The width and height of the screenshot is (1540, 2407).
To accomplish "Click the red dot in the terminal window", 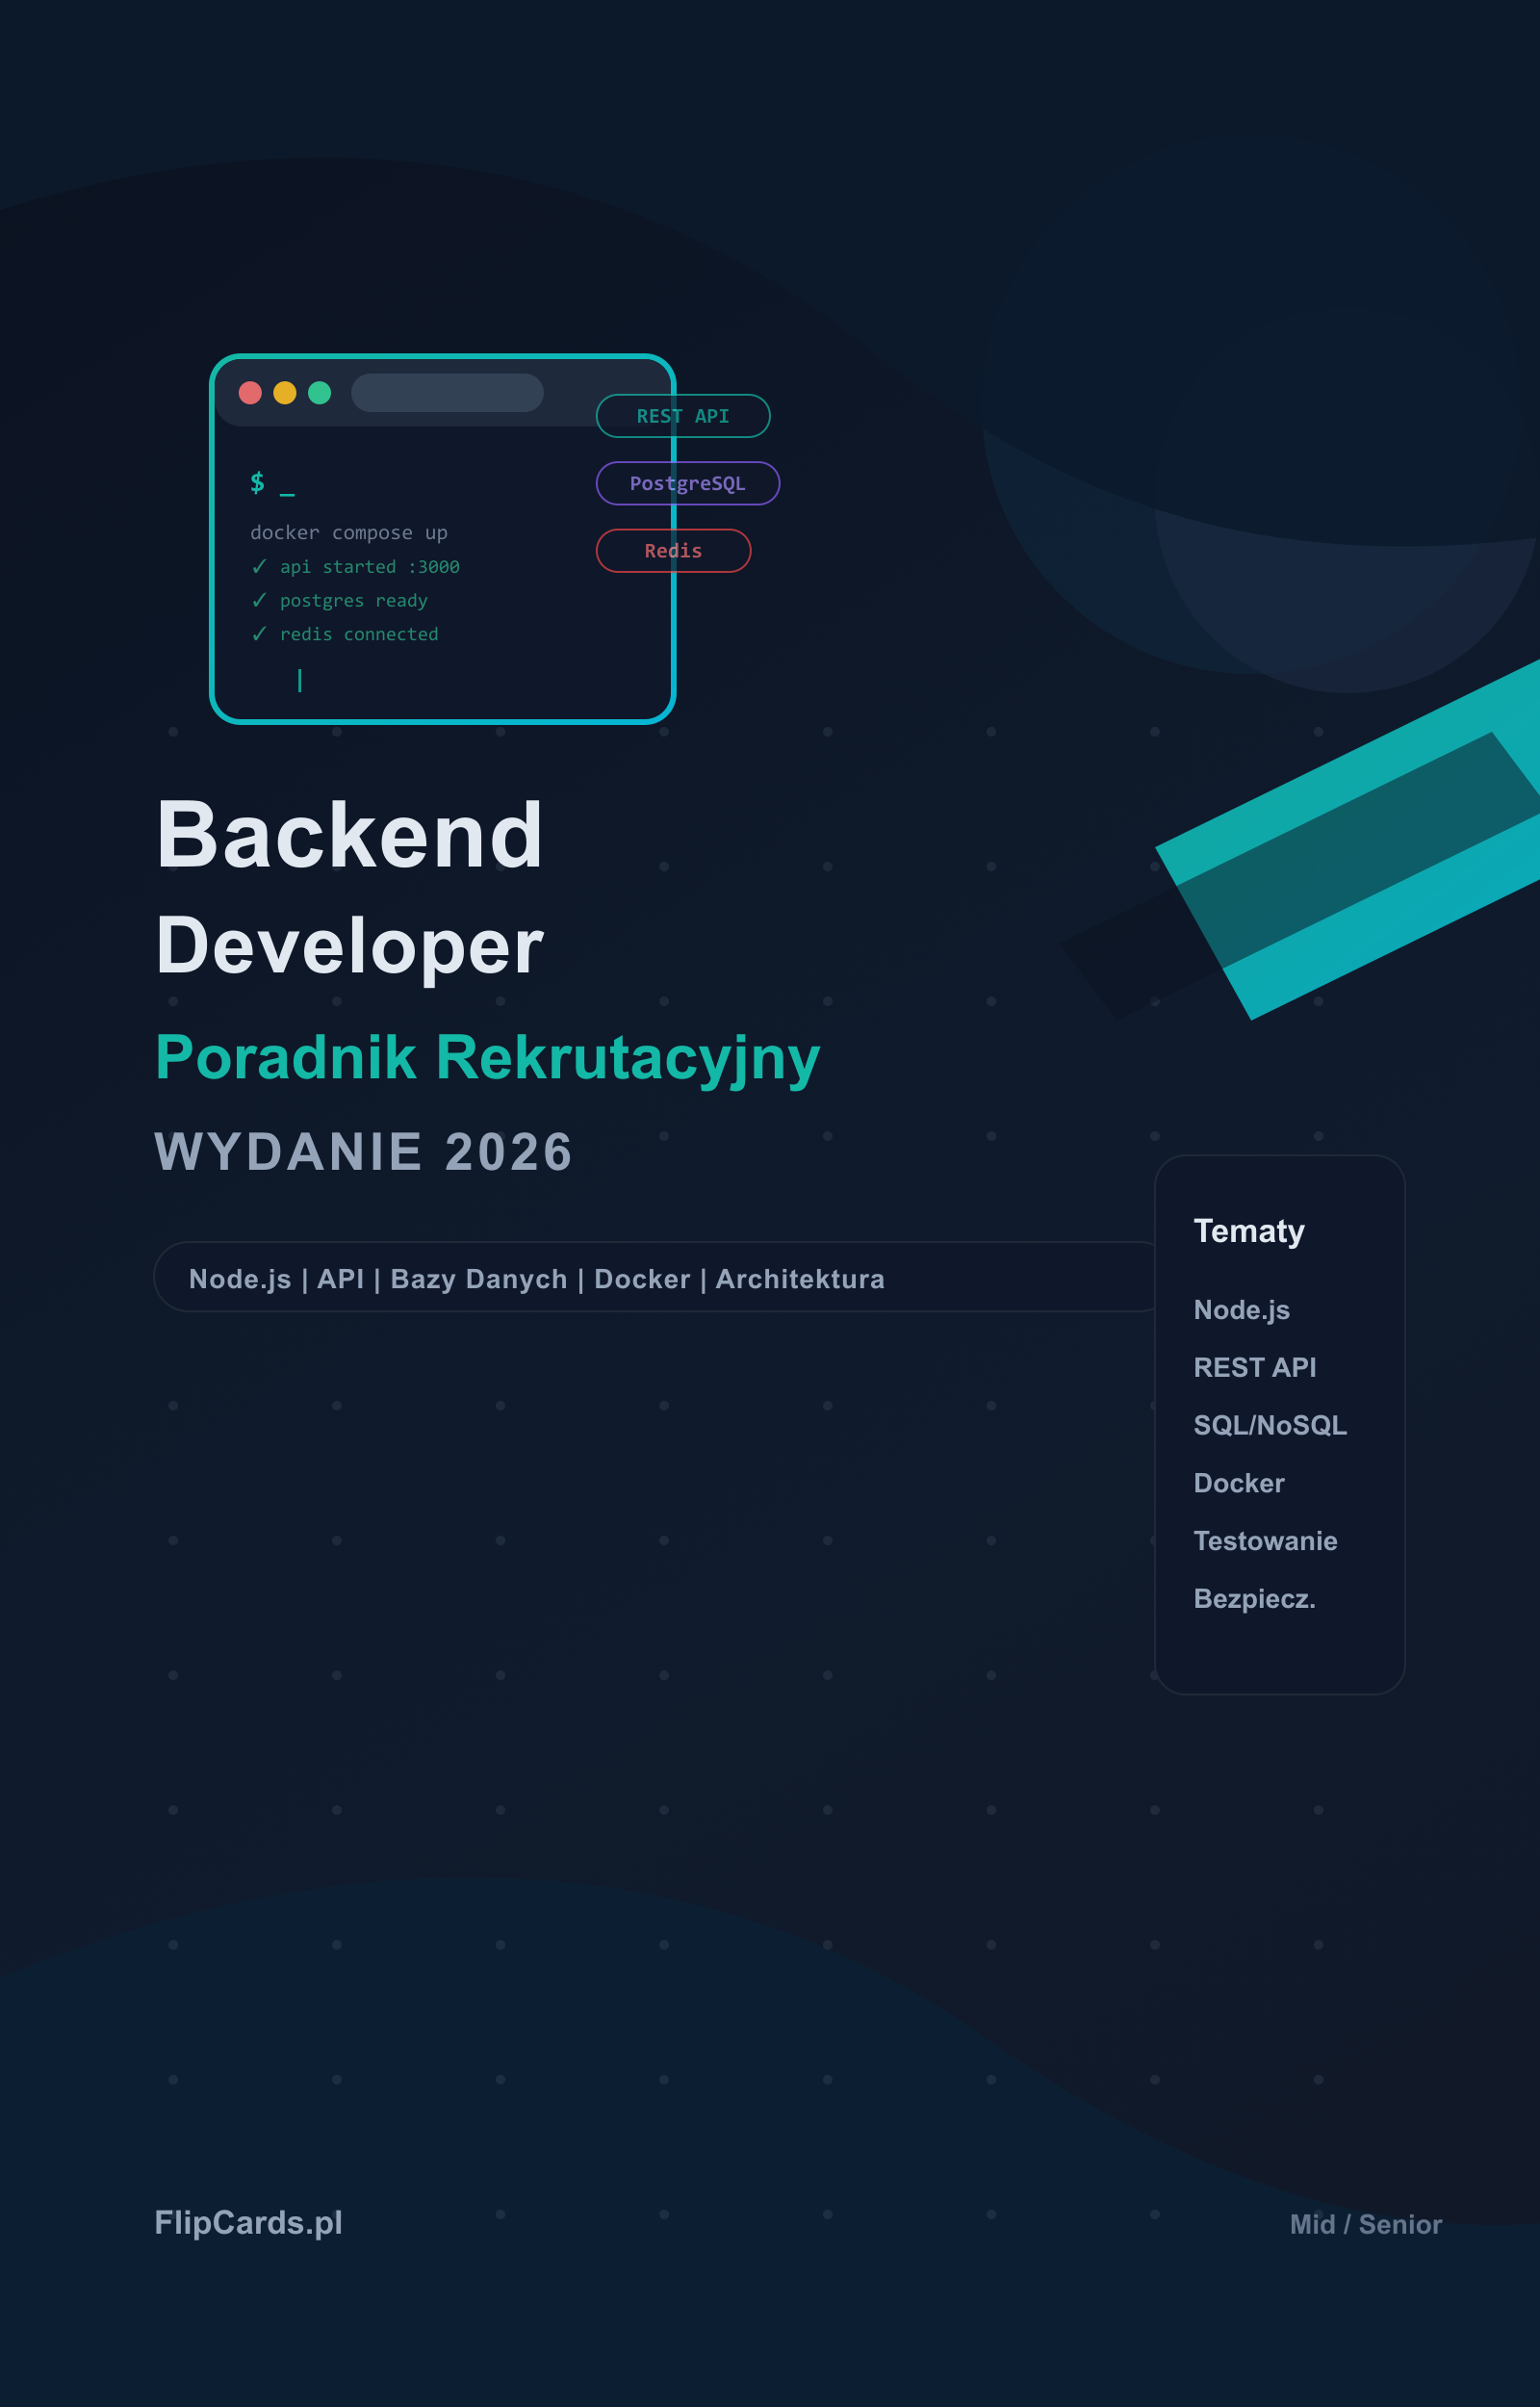I will pos(250,393).
